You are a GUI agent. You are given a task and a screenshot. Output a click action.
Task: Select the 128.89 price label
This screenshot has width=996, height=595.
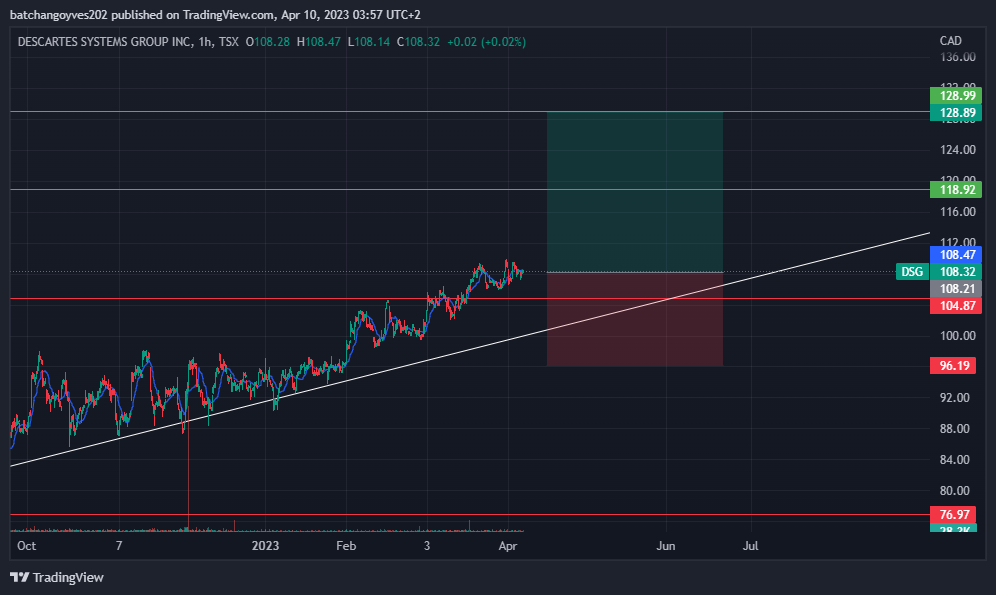point(955,113)
